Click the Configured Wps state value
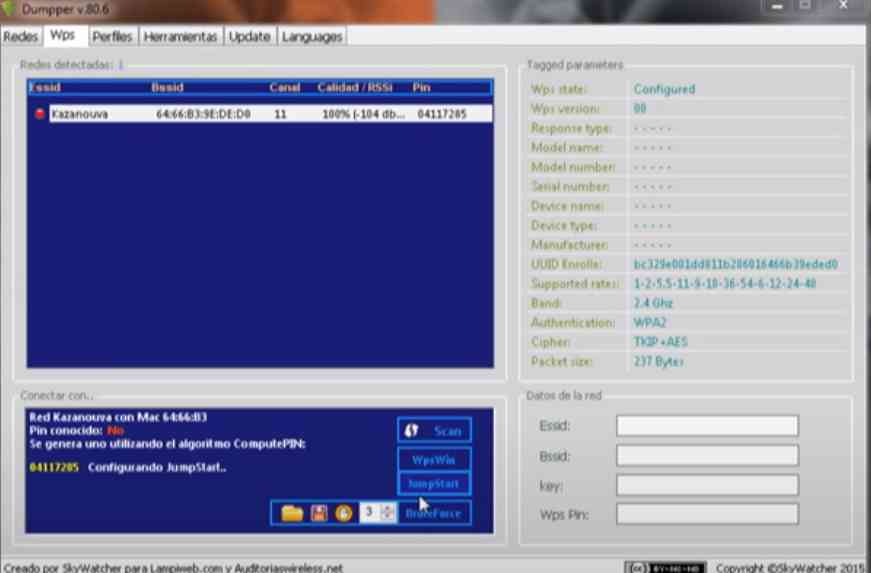Image resolution: width=871 pixels, height=573 pixels. (664, 89)
